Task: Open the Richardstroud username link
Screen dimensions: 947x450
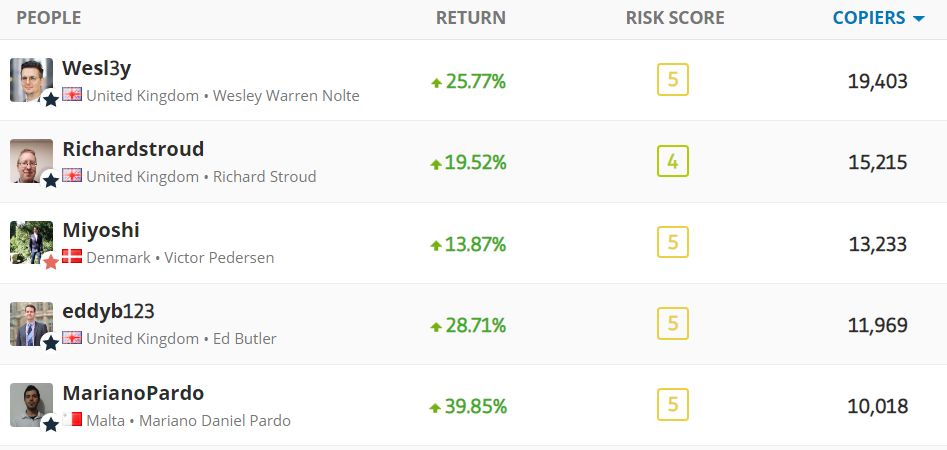Action: (133, 149)
